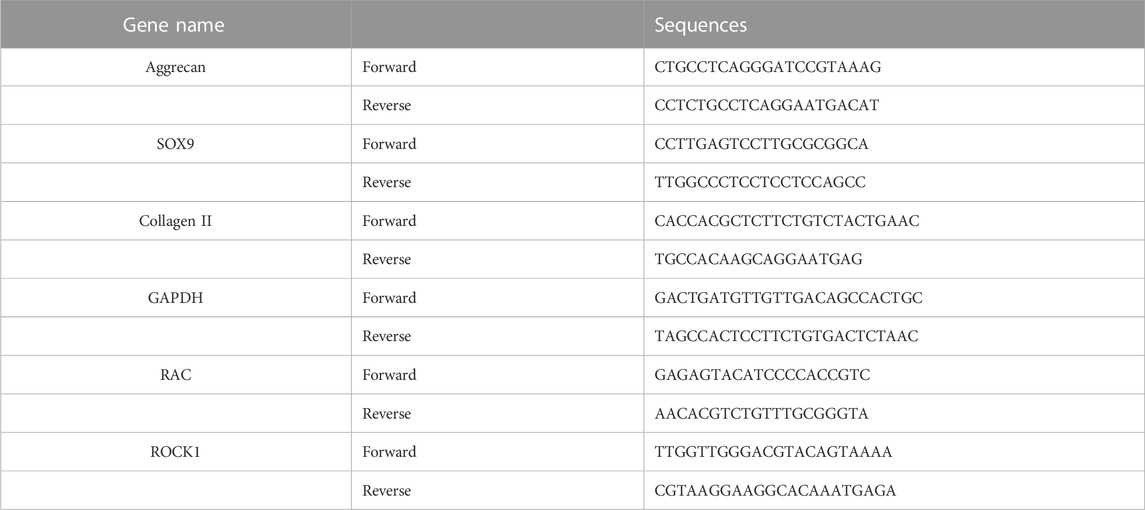The image size is (1145, 510).
Task: Select the SOX9 gene name cell
Action: tap(173, 144)
